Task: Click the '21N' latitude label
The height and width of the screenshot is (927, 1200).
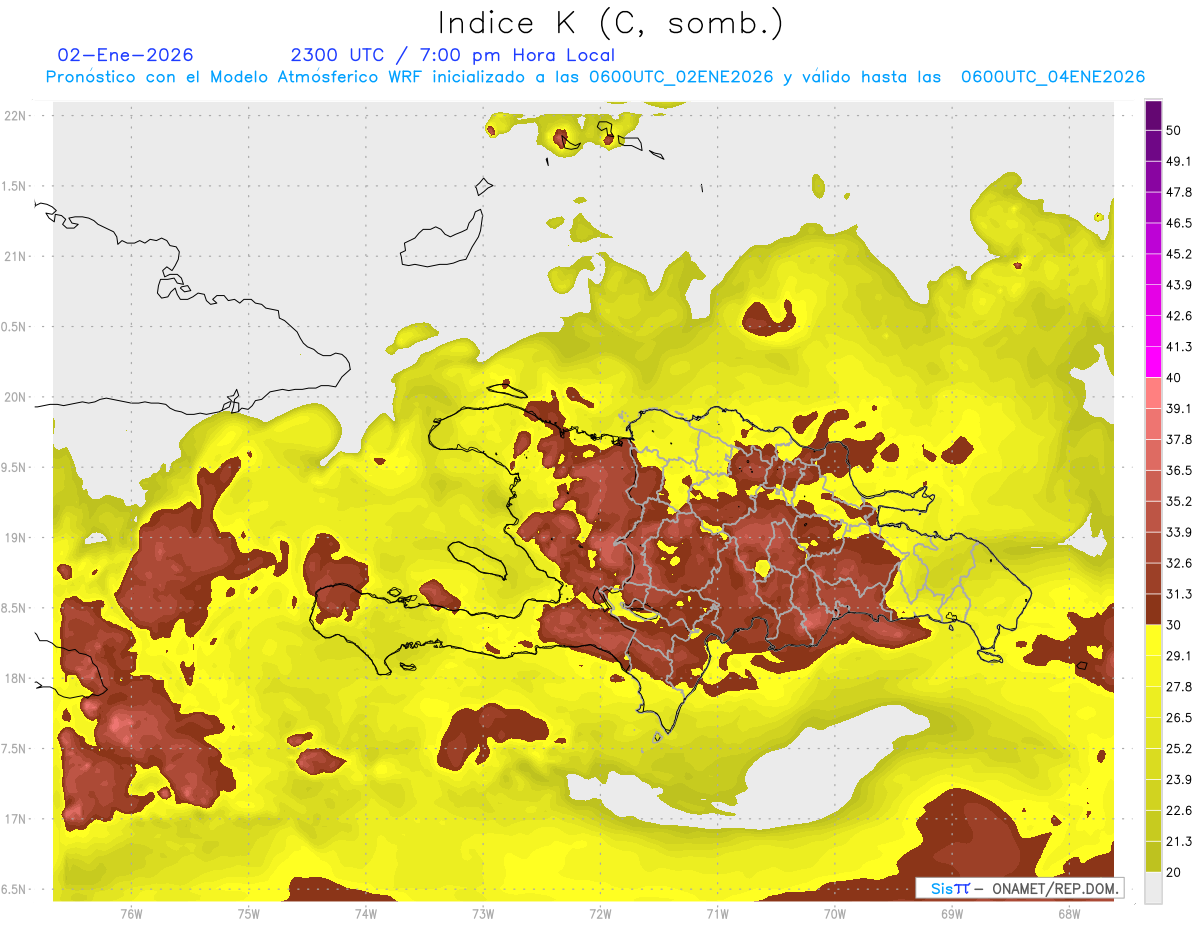Action: coord(16,256)
